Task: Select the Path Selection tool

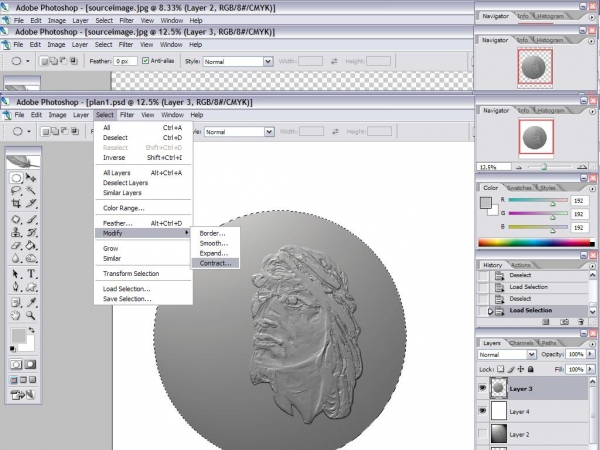Action: 16,274
